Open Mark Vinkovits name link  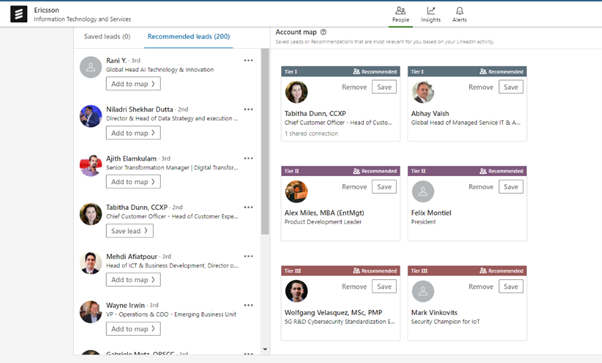(434, 312)
